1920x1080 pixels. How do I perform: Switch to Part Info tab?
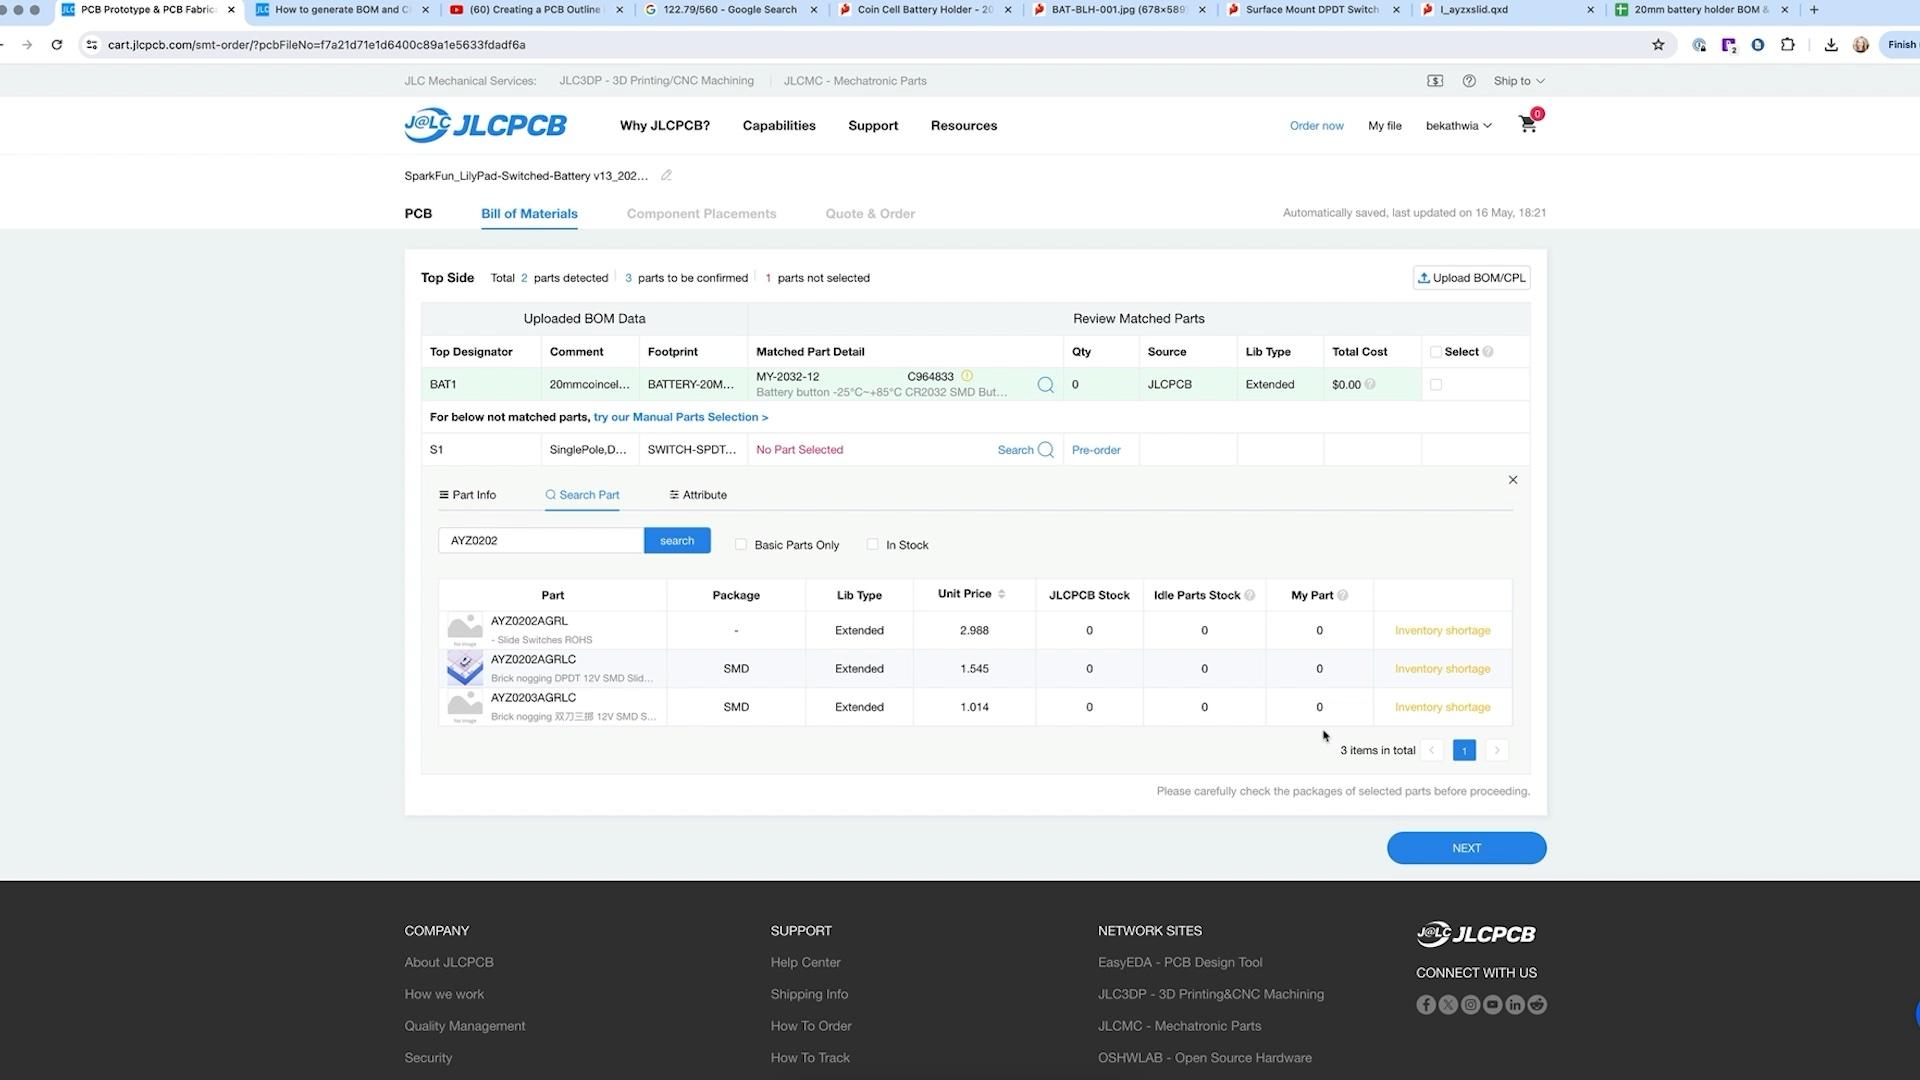coord(467,495)
